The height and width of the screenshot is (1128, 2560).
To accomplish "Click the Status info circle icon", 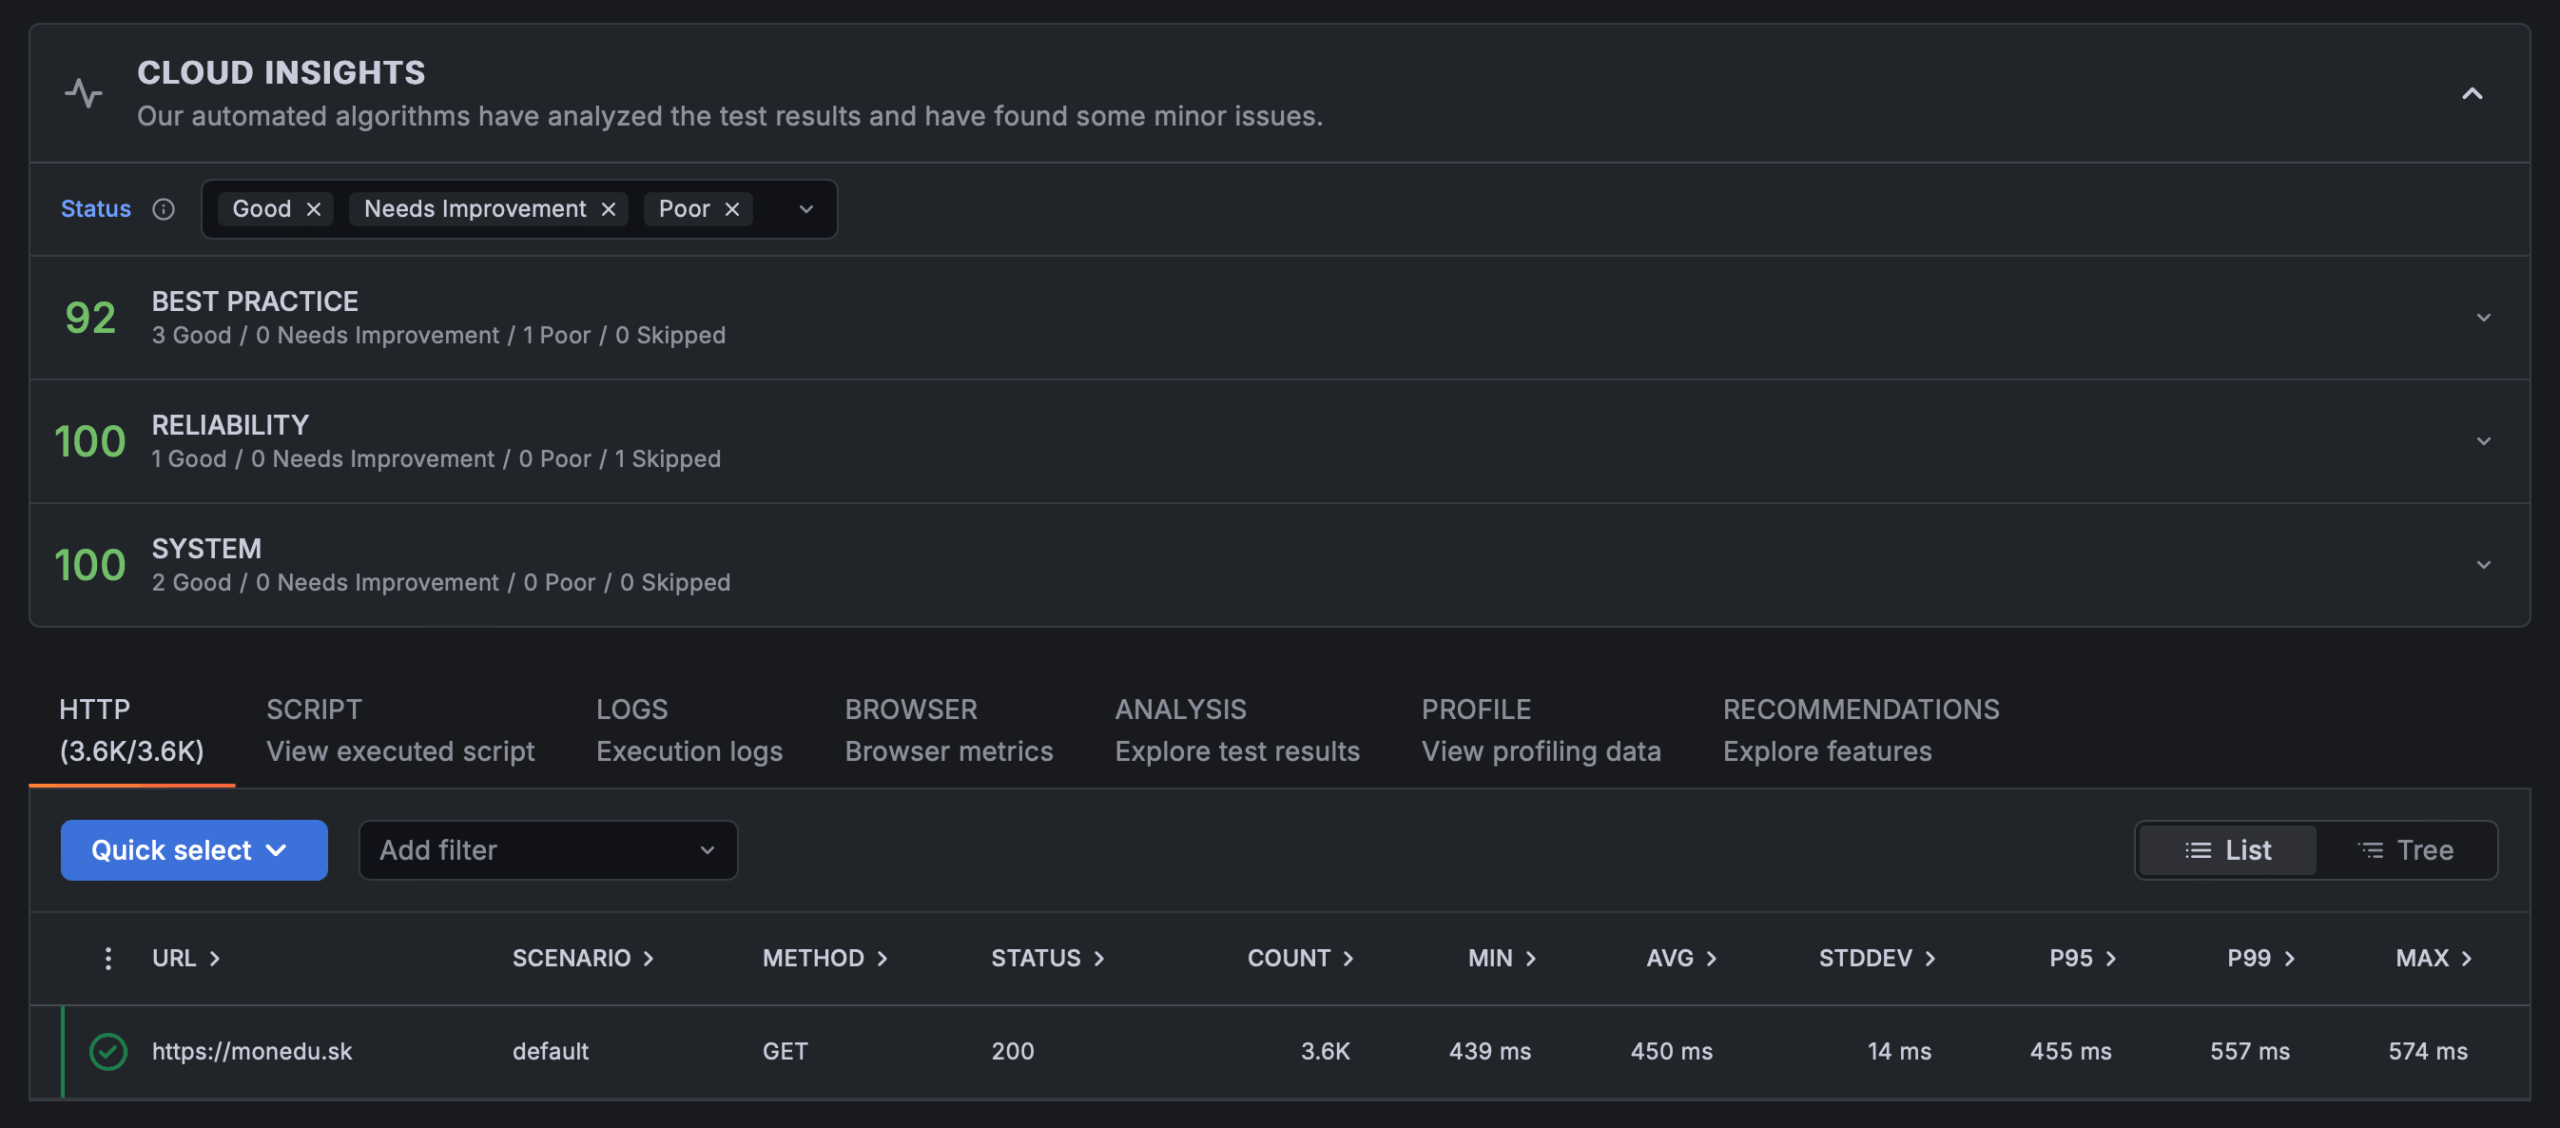I will coord(163,209).
